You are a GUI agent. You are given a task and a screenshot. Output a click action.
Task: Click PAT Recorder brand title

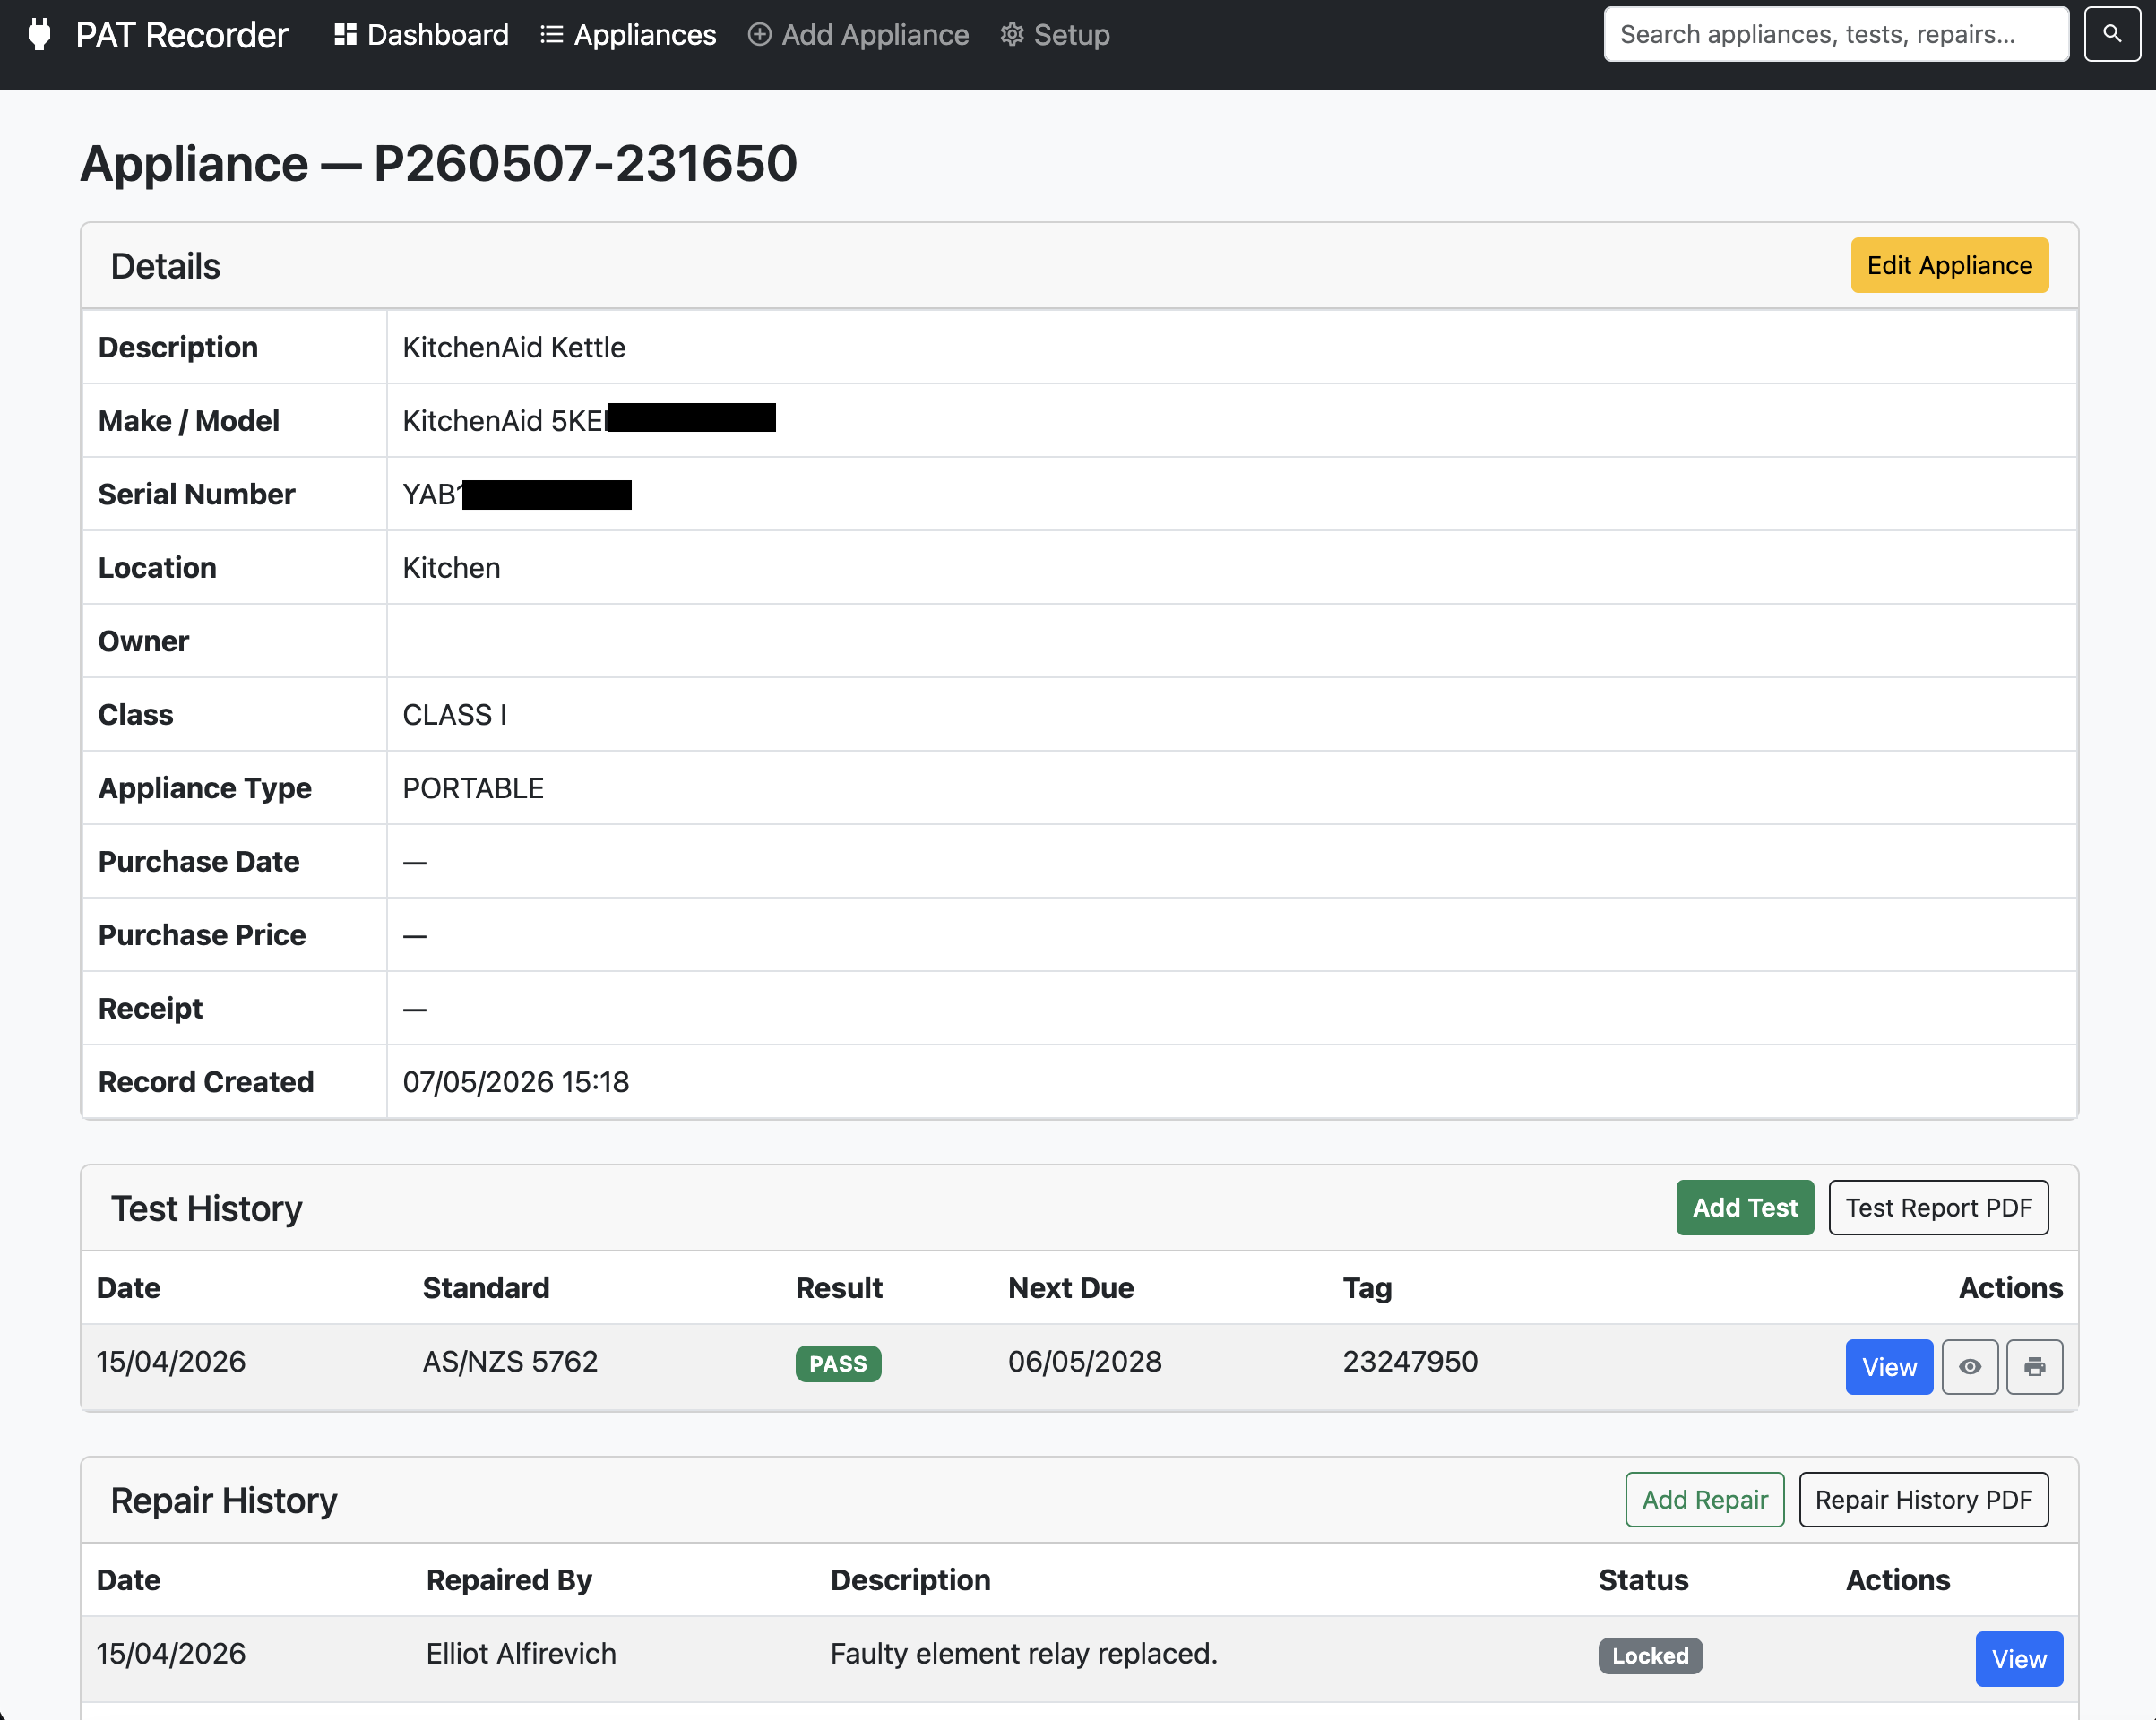182,34
